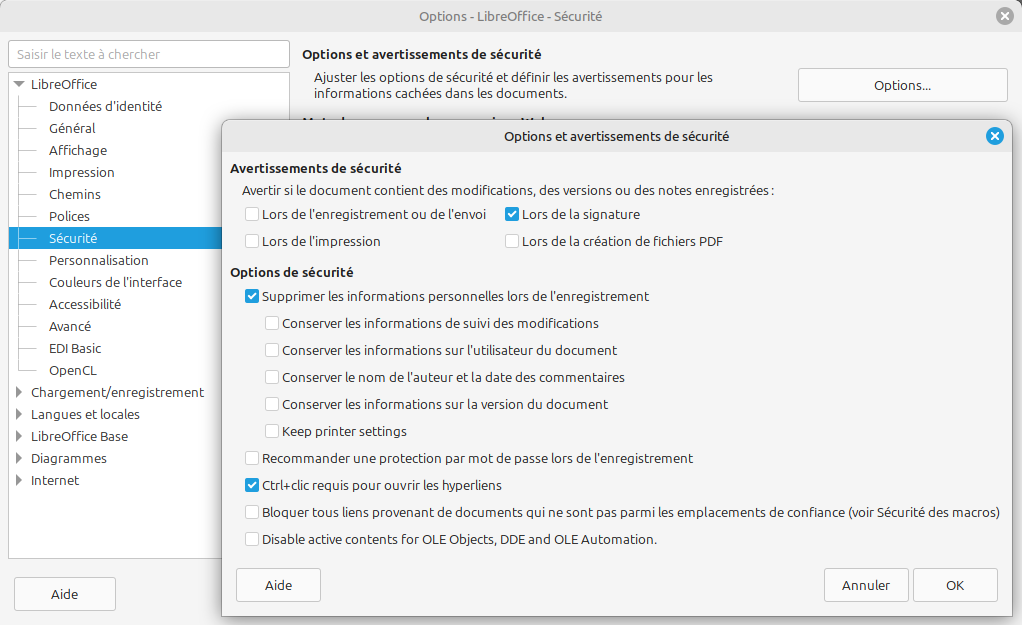The height and width of the screenshot is (625, 1022).
Task: Open Personnalisation settings
Action: 98,261
